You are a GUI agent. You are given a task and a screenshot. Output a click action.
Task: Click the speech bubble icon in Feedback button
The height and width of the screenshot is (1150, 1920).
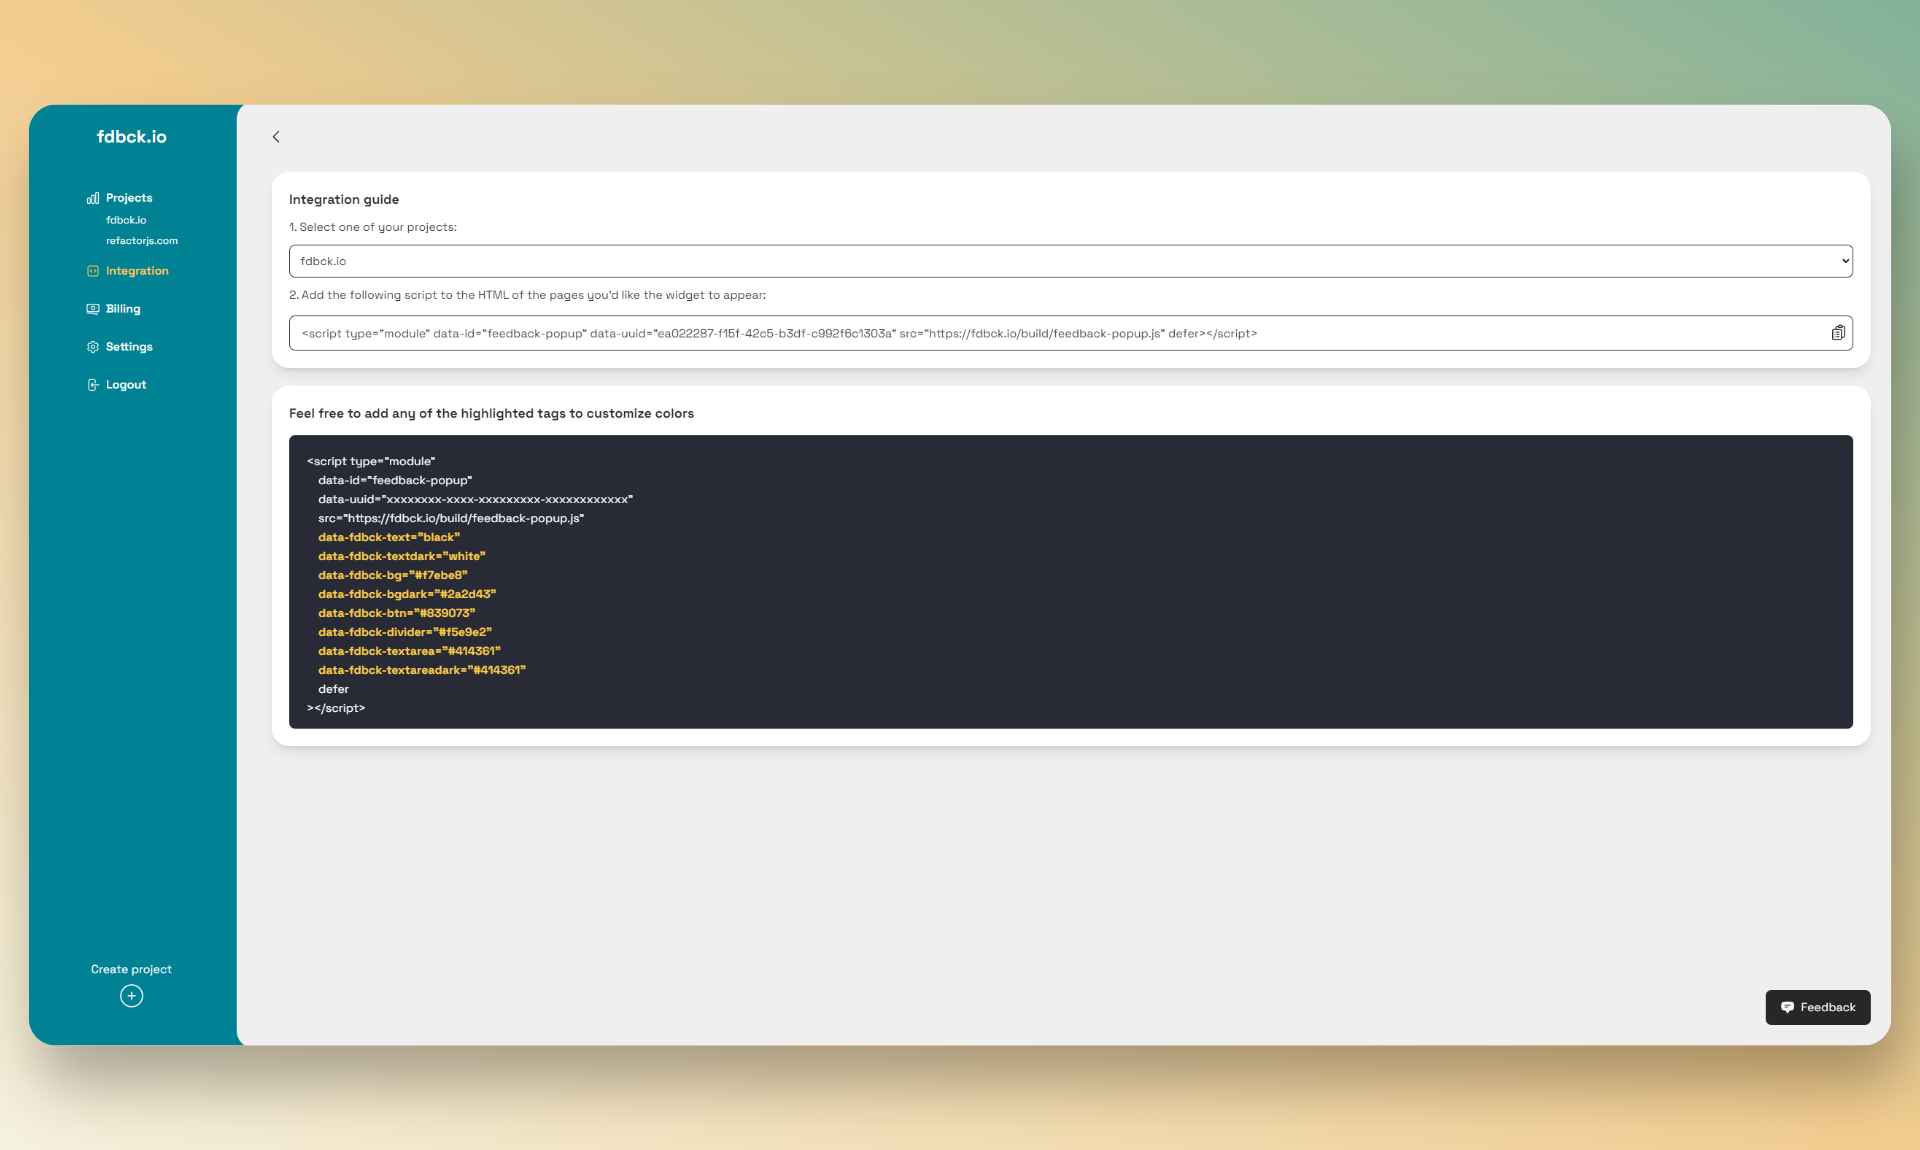(1787, 1008)
